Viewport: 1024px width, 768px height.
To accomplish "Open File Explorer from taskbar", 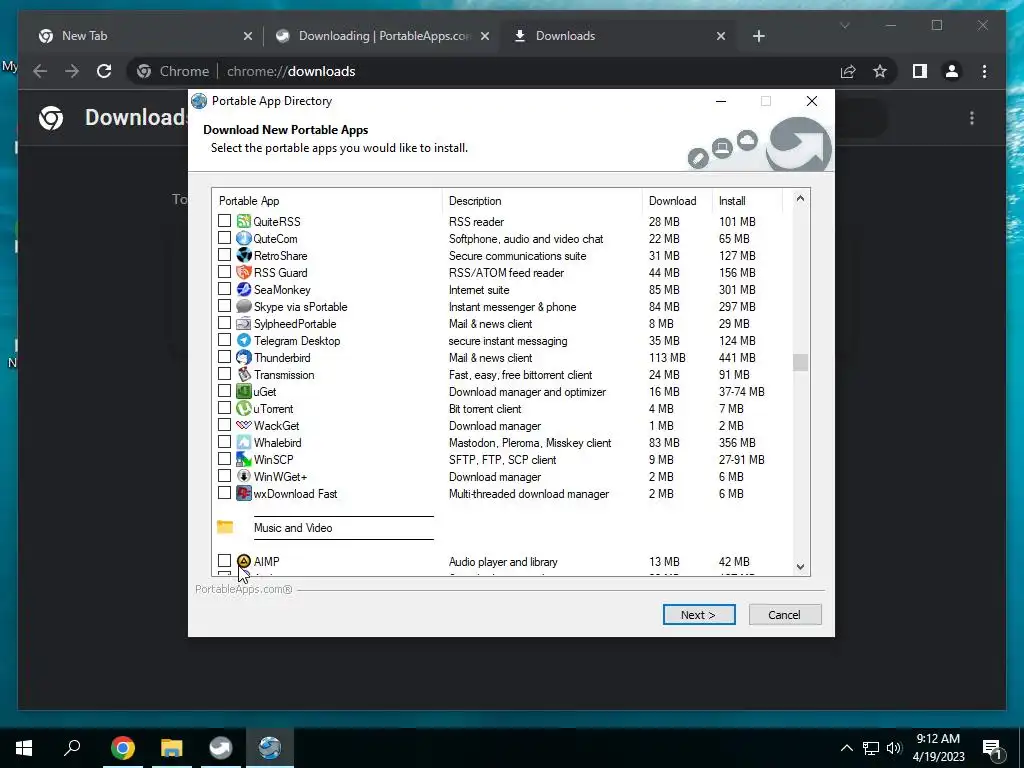I will pos(171,747).
